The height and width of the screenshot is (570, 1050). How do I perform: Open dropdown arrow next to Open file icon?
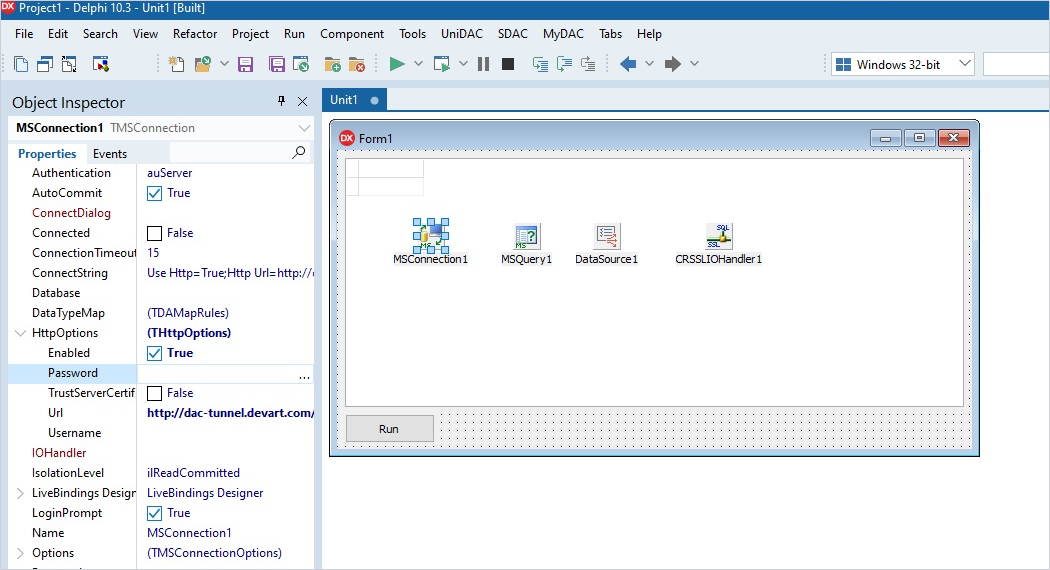coord(224,64)
